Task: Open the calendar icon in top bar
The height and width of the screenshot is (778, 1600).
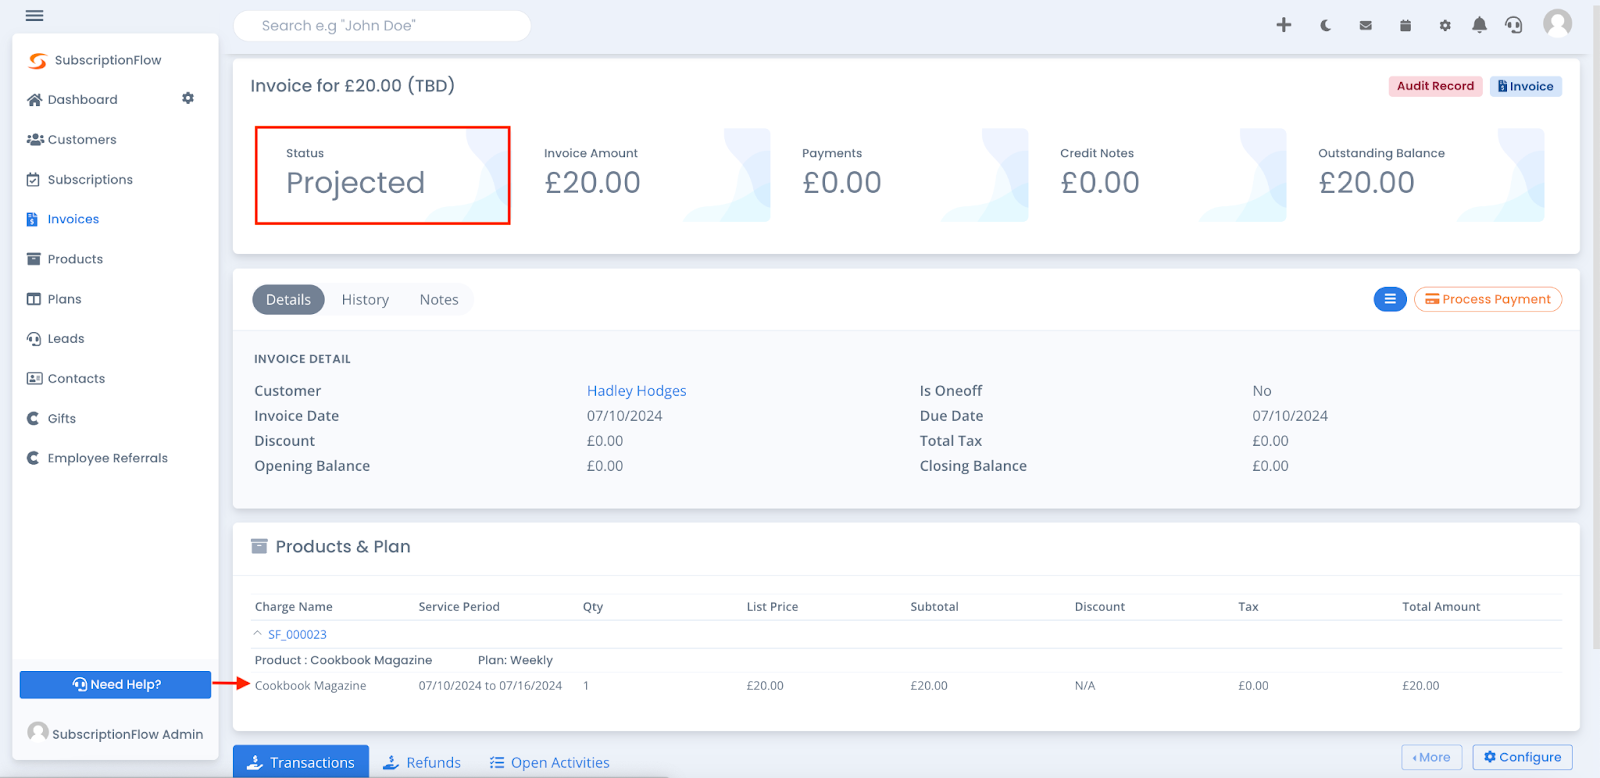Action: pyautogui.click(x=1405, y=25)
